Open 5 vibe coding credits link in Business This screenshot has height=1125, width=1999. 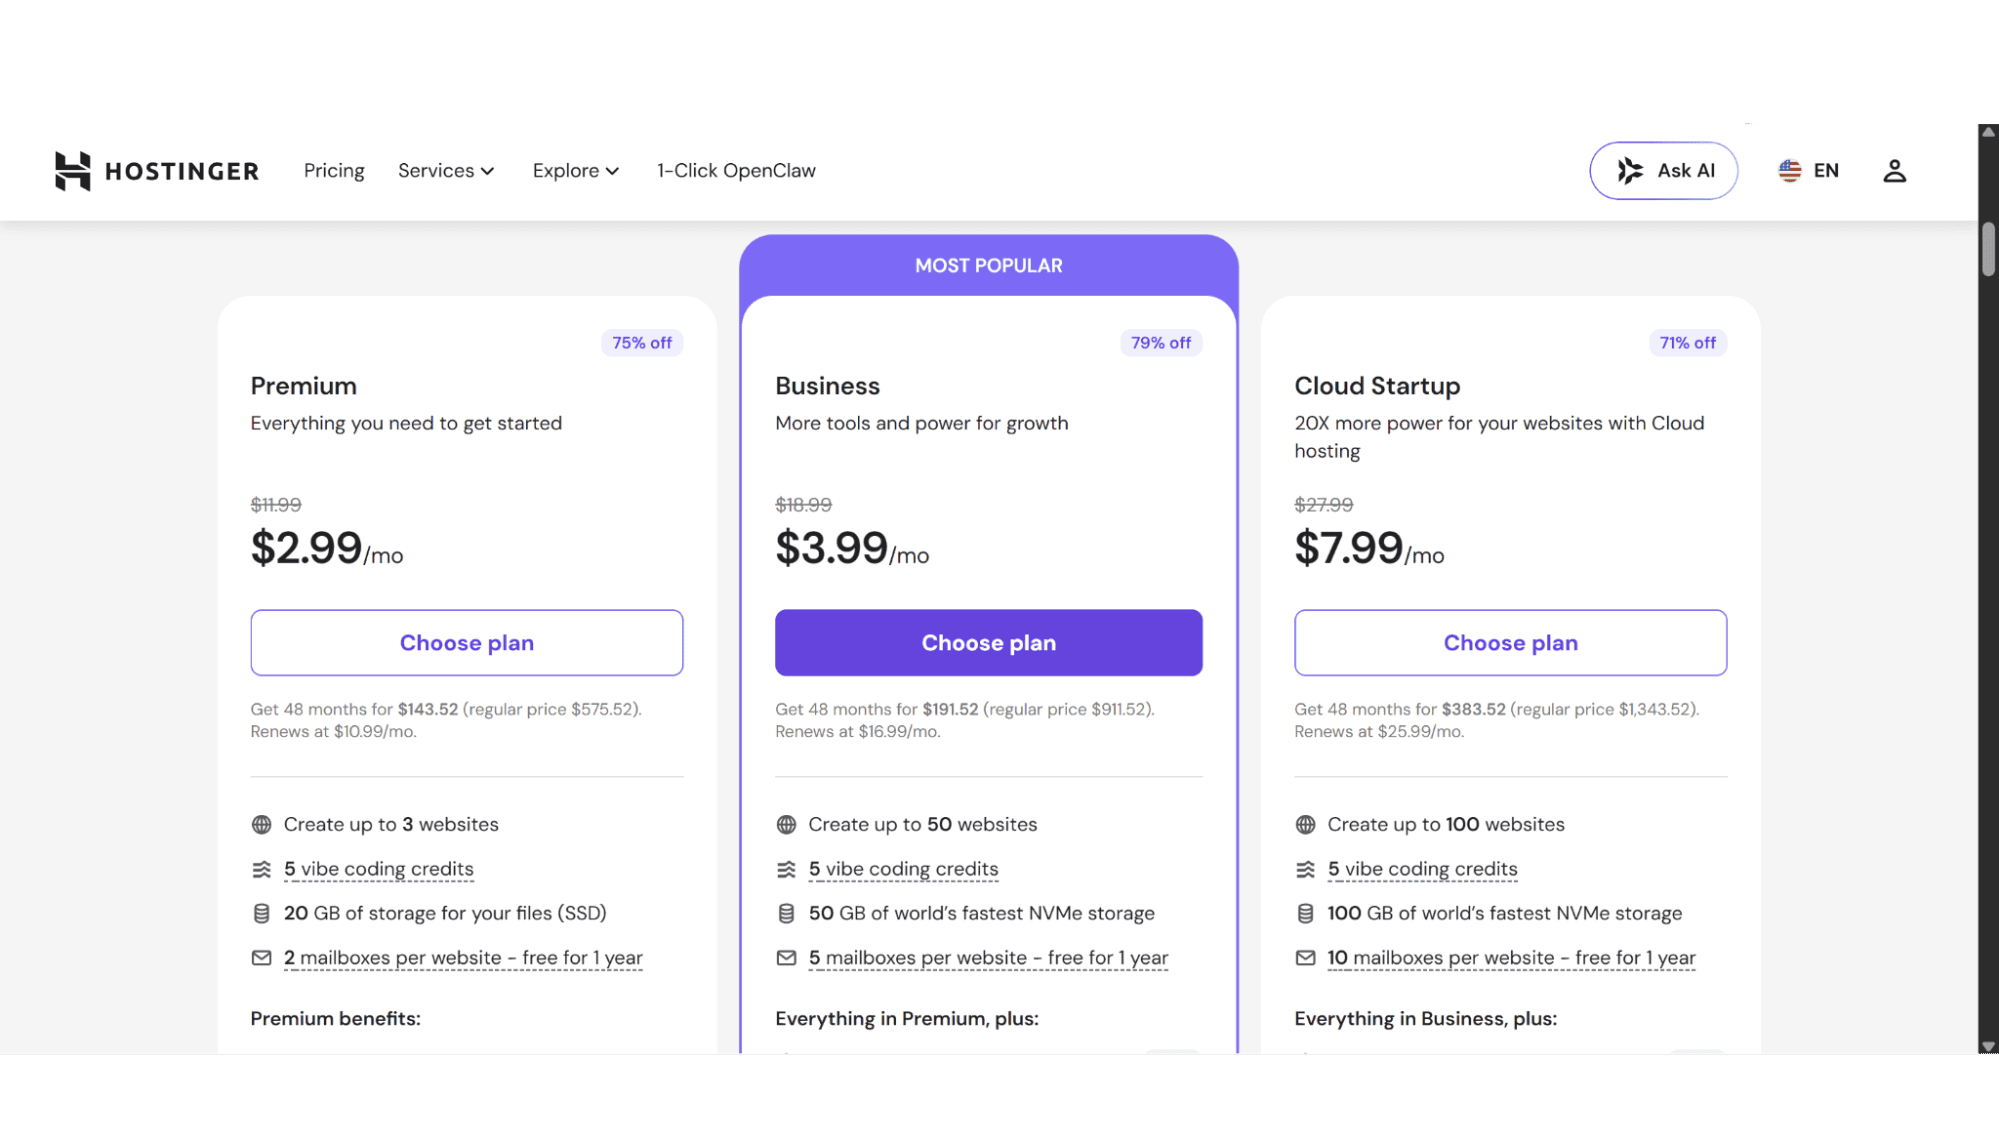click(x=904, y=870)
